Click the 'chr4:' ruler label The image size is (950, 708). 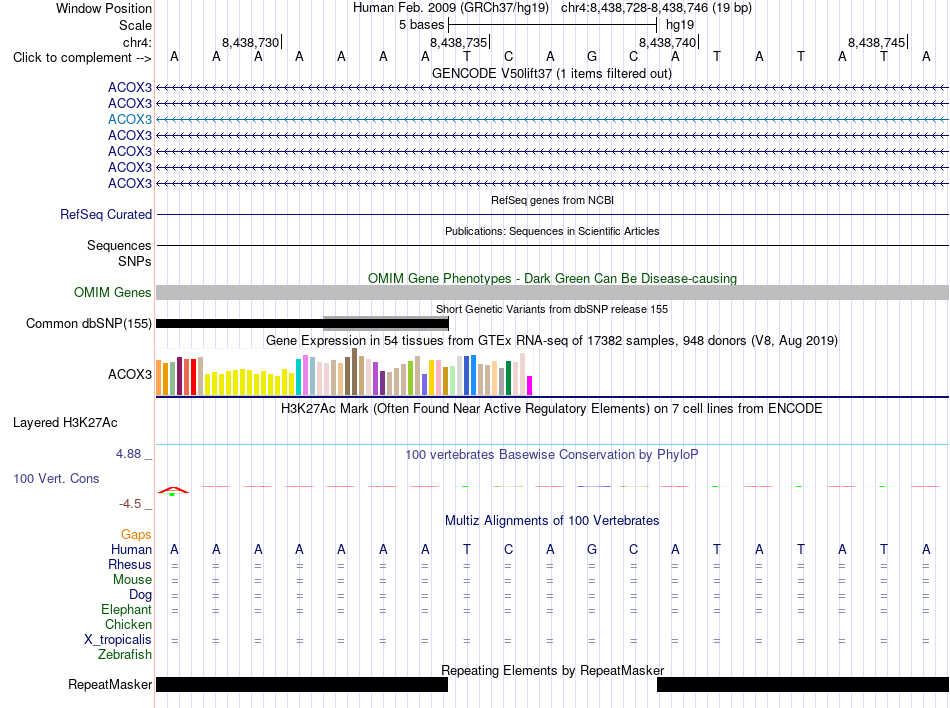click(137, 42)
